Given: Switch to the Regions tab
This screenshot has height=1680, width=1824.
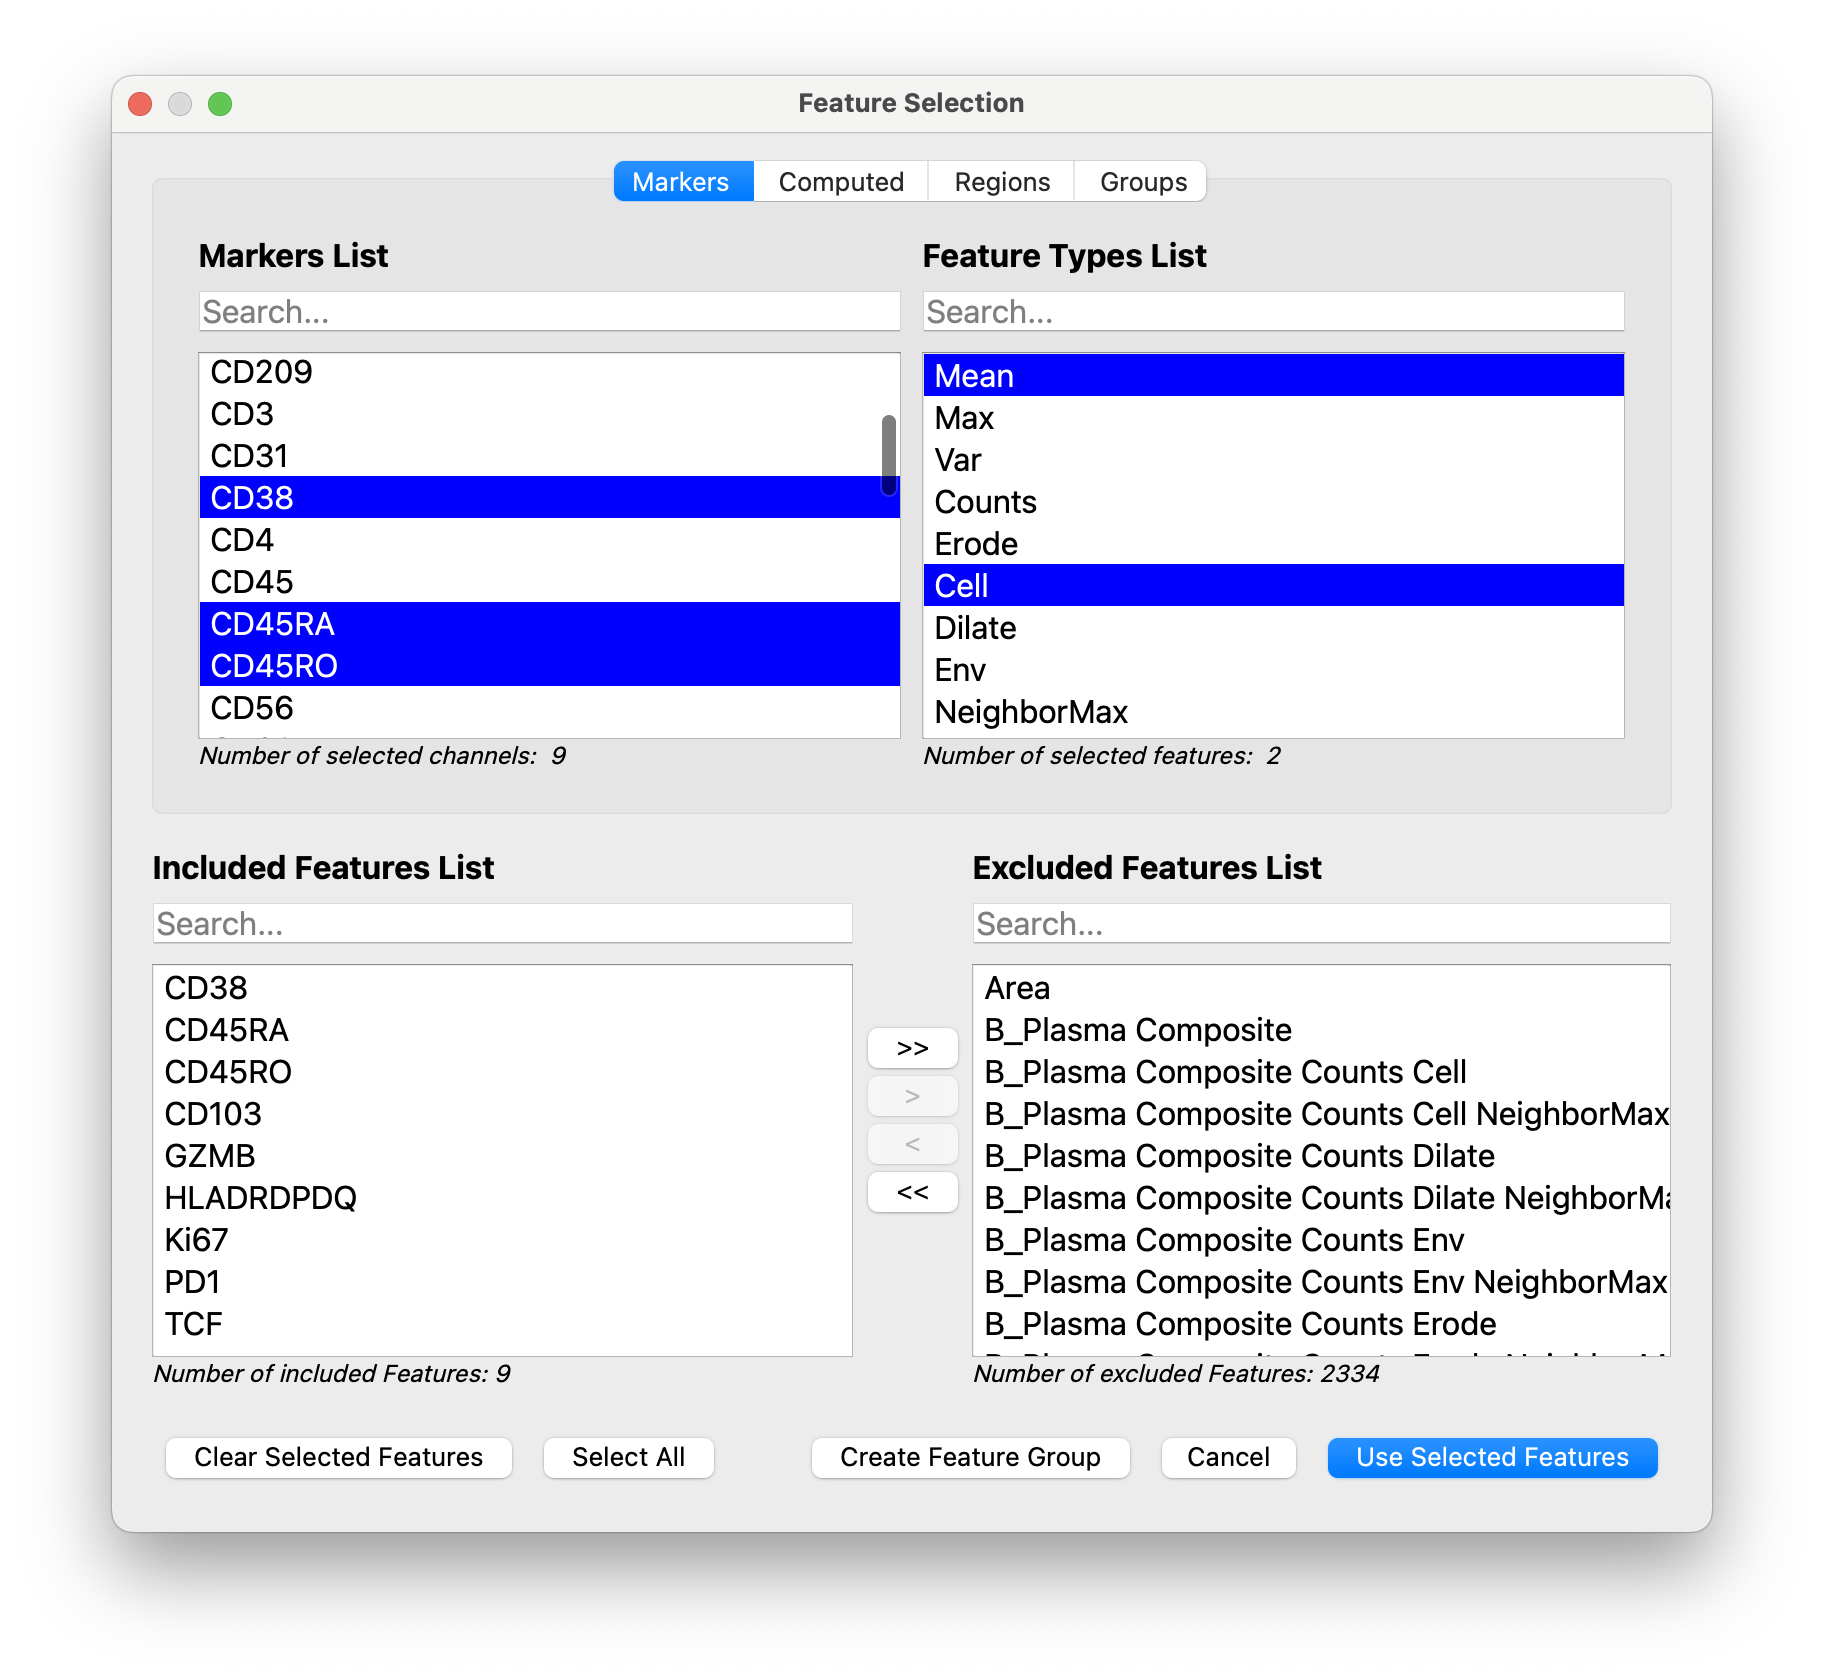Looking at the screenshot, I should [1001, 181].
